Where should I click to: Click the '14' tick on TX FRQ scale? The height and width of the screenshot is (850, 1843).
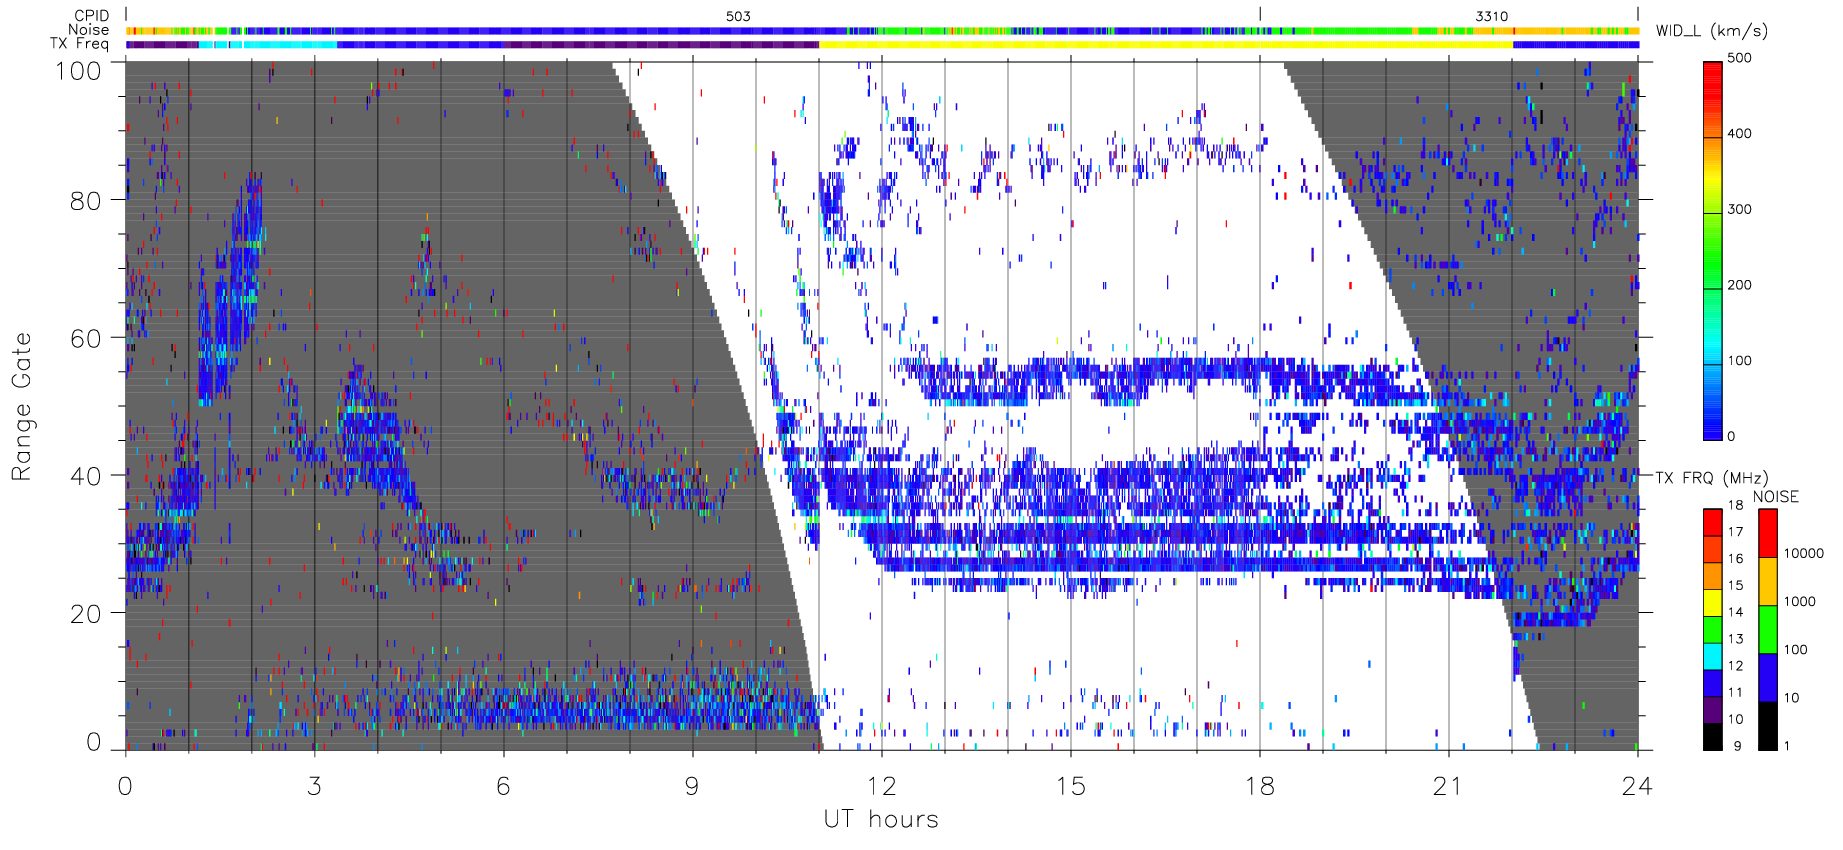tap(1735, 612)
